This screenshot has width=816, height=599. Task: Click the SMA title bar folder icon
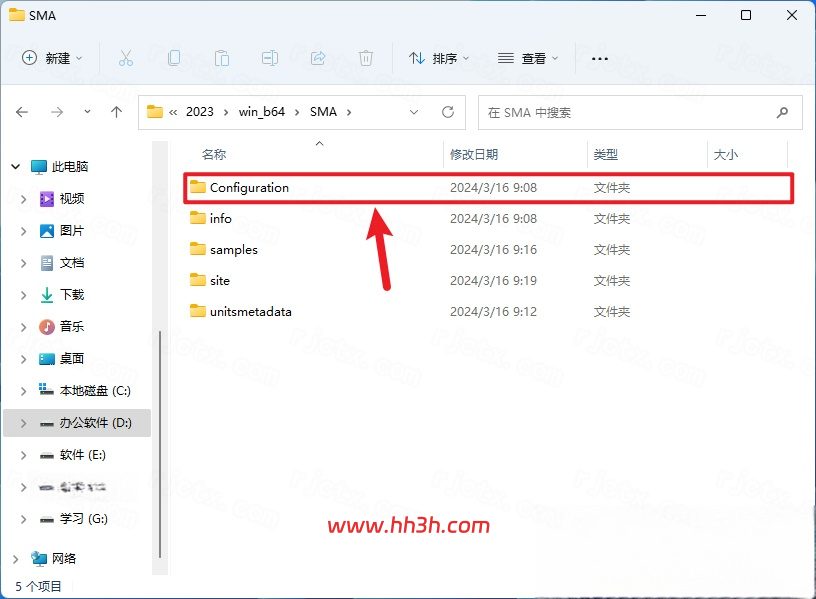click(17, 15)
